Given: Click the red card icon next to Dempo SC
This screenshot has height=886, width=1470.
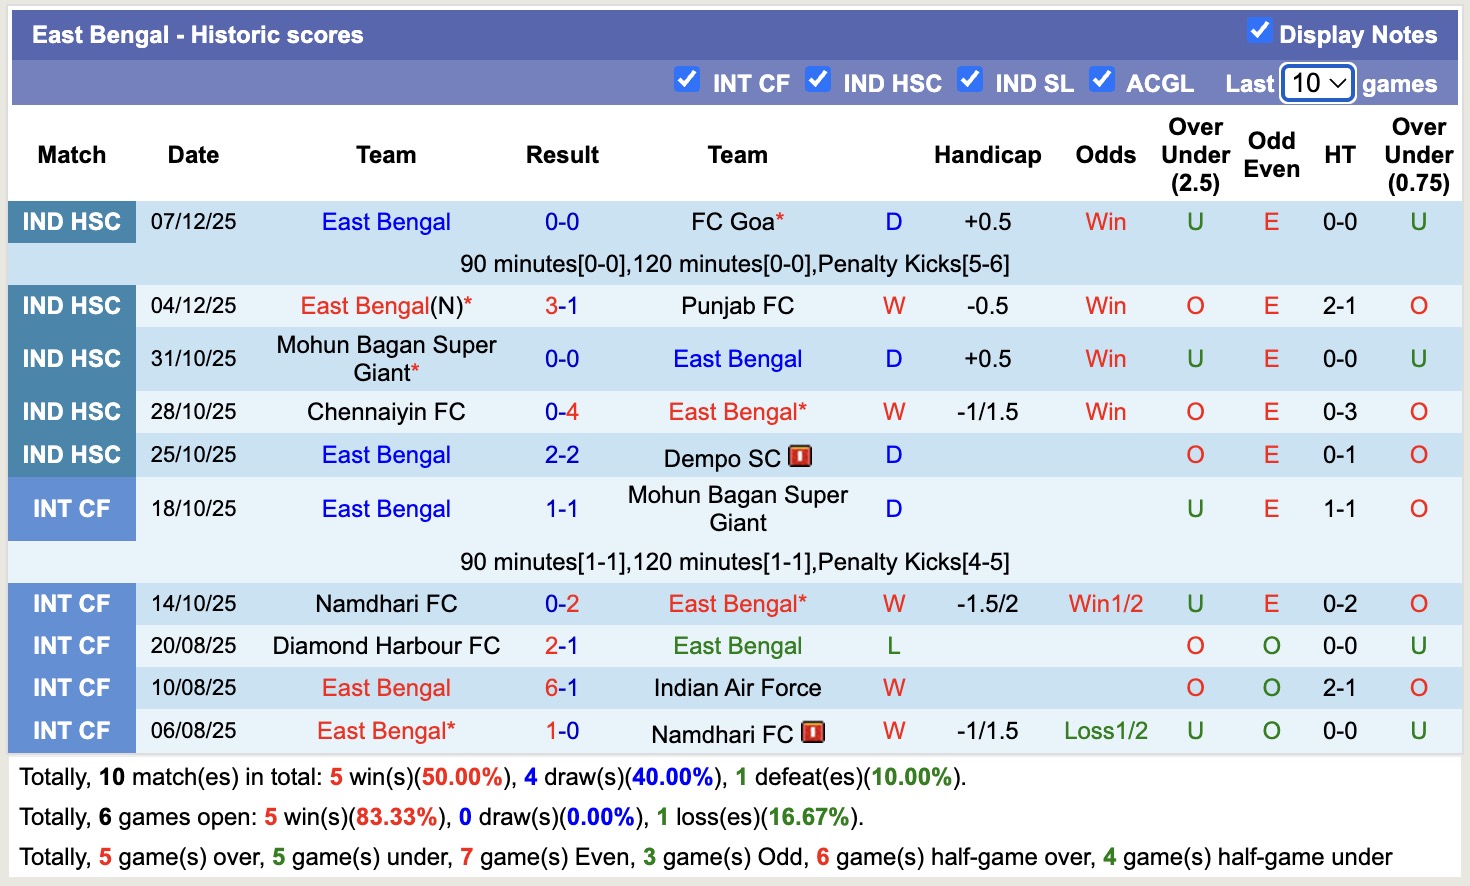Looking at the screenshot, I should point(798,455).
